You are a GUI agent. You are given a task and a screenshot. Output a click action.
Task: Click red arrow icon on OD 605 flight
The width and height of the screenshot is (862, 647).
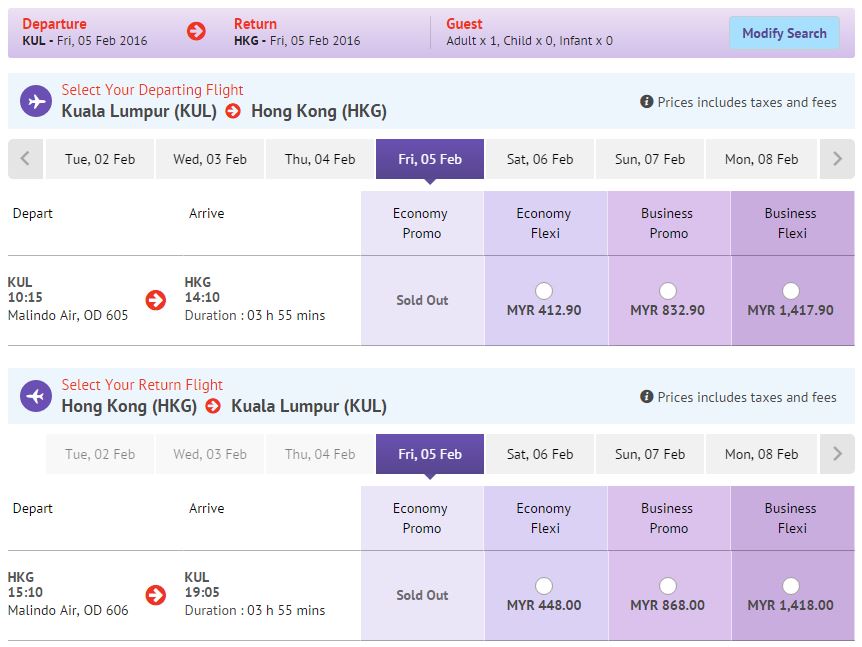155,300
